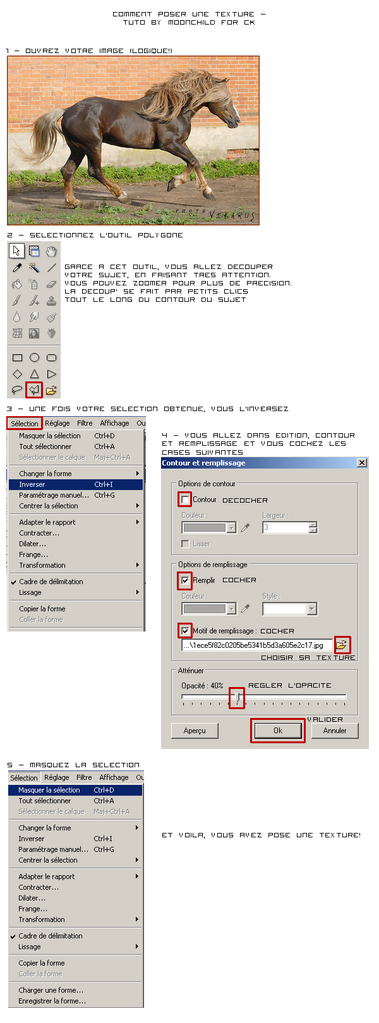Viewport: 379px width, 1023px height.
Task: Pick the eyedropper tool in the tool palette
Action: (17, 267)
